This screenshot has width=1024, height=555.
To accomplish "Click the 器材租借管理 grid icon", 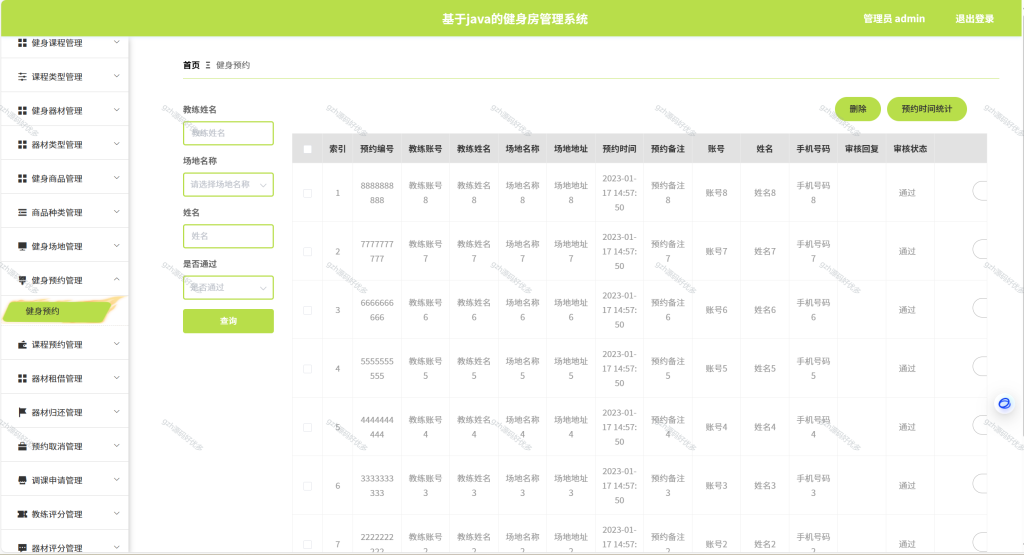I will 22,378.
